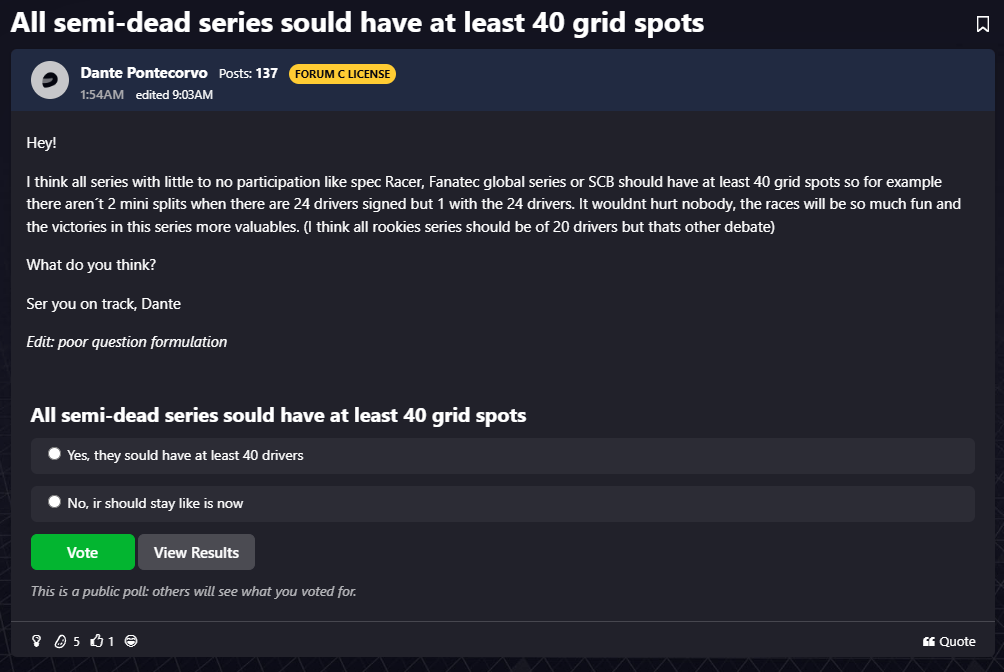Submit the poll with the Vote button
Screen dimensions: 1004x672
point(82,552)
